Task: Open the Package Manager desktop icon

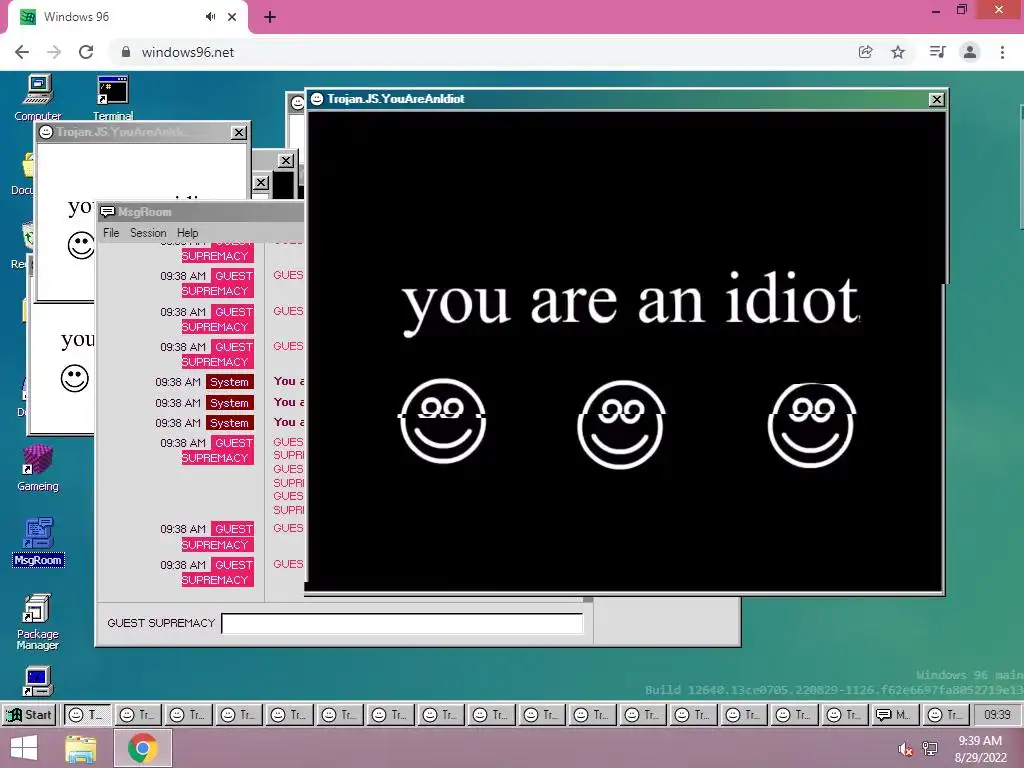Action: (38, 622)
